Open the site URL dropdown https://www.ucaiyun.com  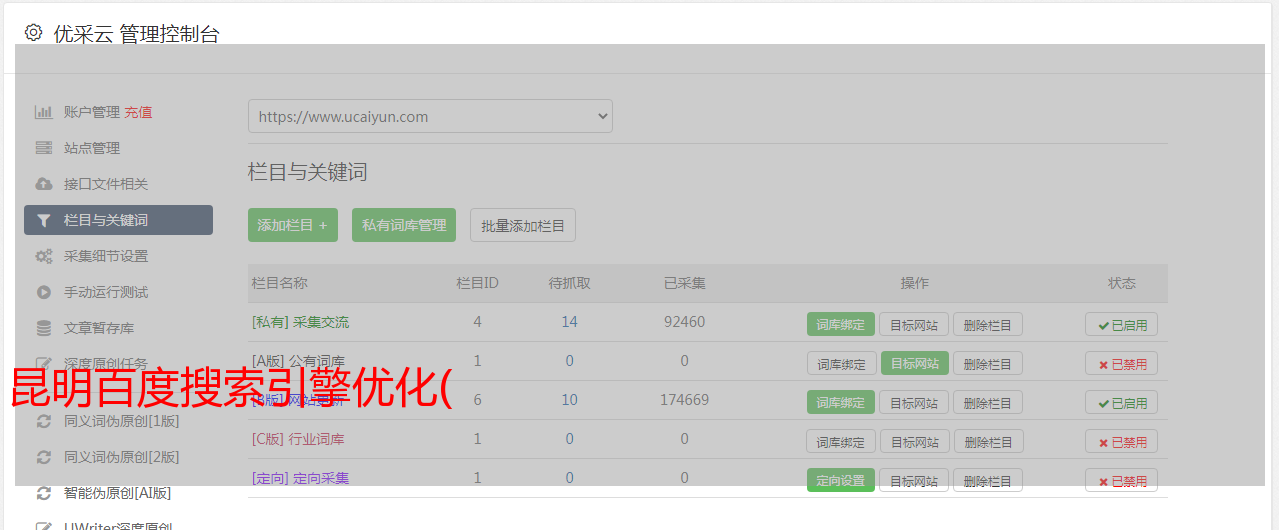(x=430, y=116)
